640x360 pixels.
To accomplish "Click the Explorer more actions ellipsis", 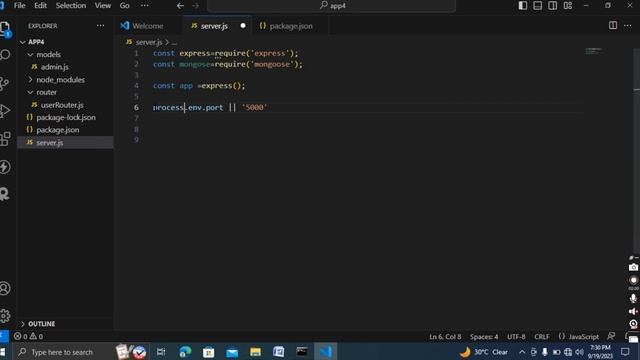I will [x=100, y=26].
